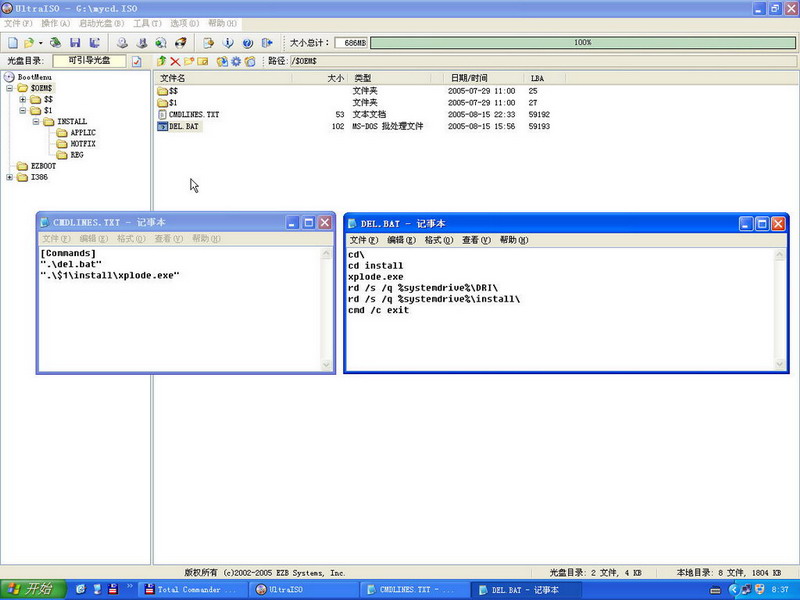The image size is (800, 600).
Task: Sort by 大小 column header
Action: point(320,78)
